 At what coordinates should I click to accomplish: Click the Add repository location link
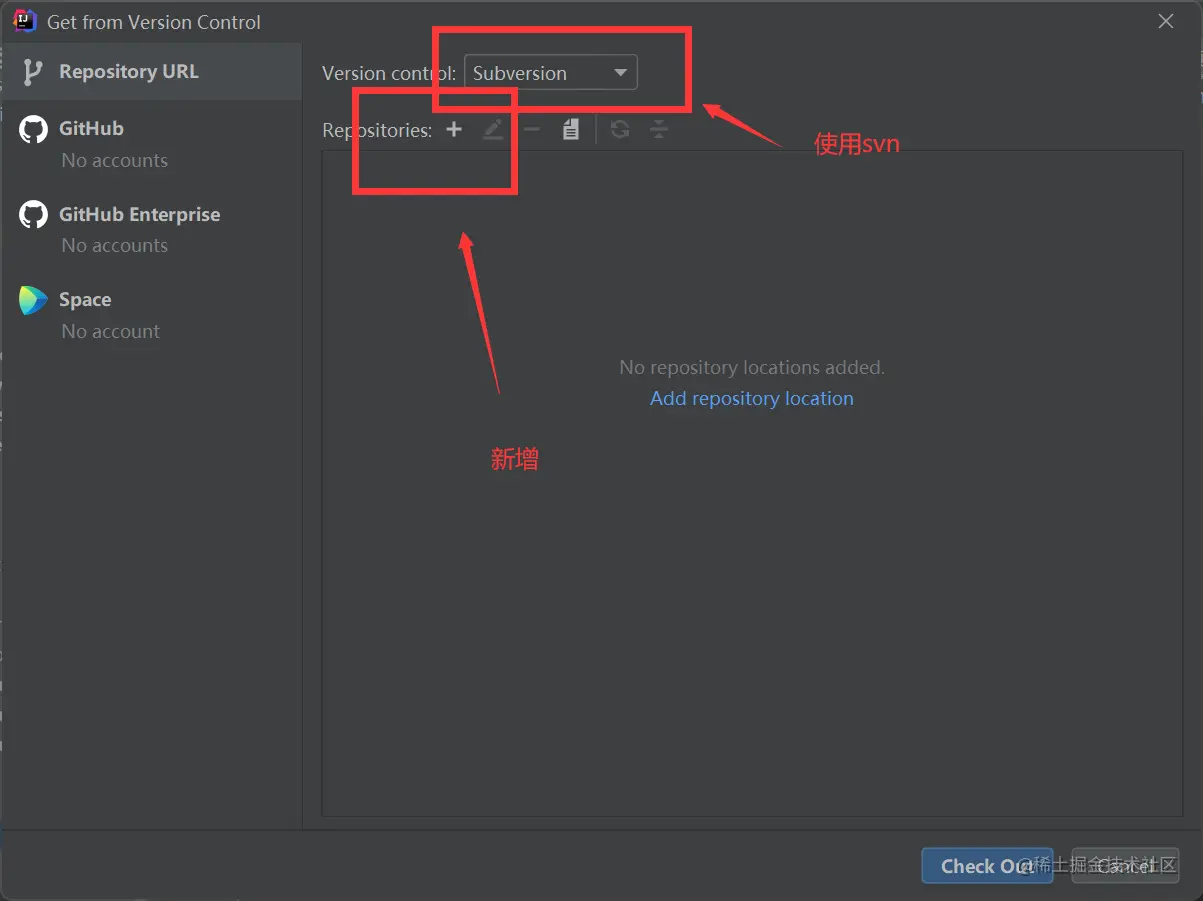pos(752,398)
